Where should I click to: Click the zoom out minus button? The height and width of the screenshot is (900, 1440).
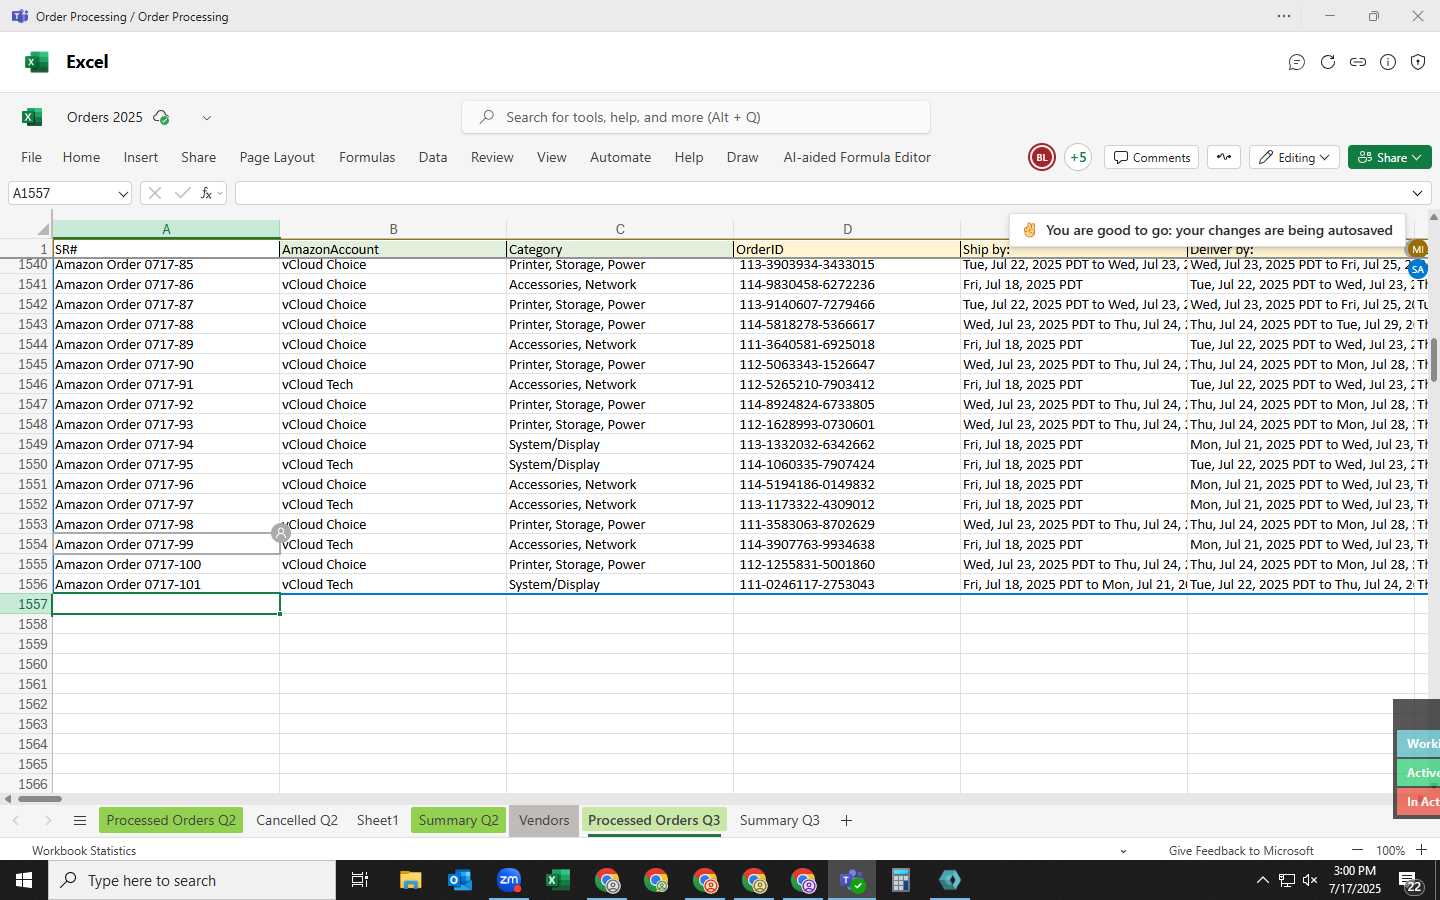[x=1357, y=850]
